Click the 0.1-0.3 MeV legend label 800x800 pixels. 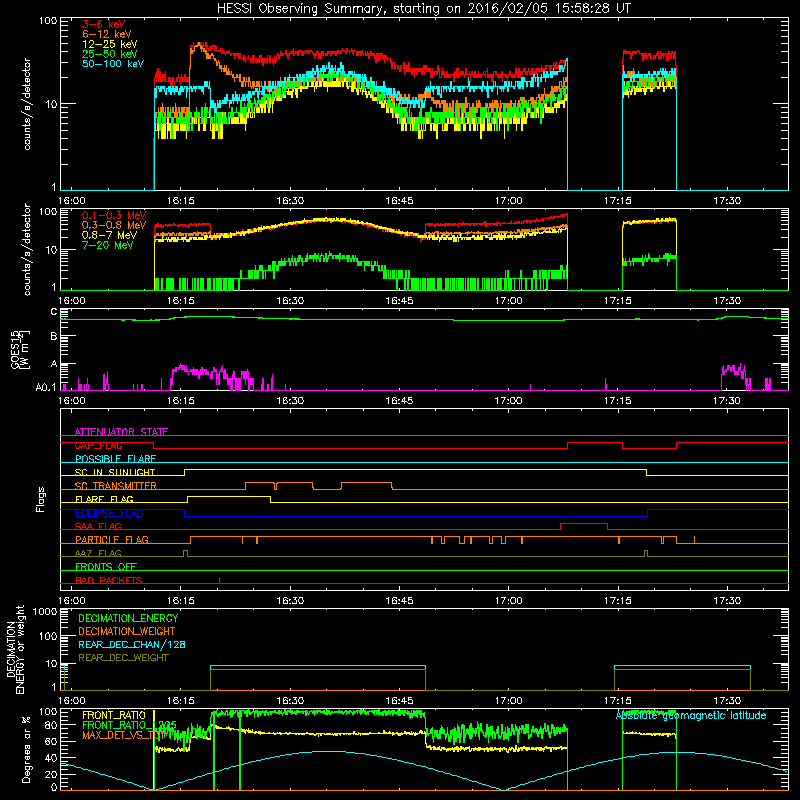pos(114,215)
